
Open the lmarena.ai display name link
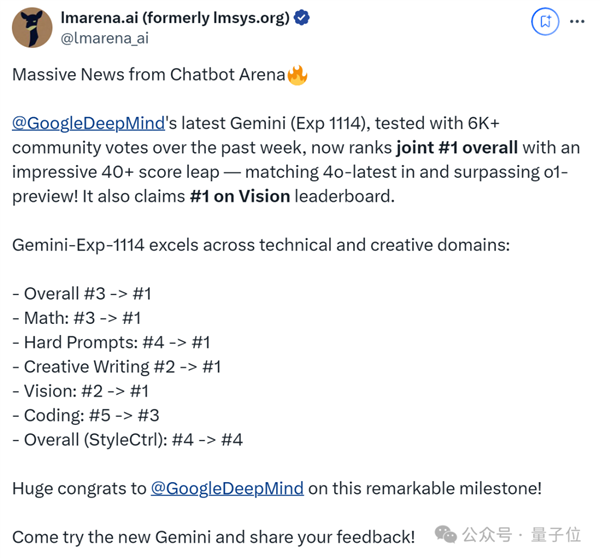[175, 18]
